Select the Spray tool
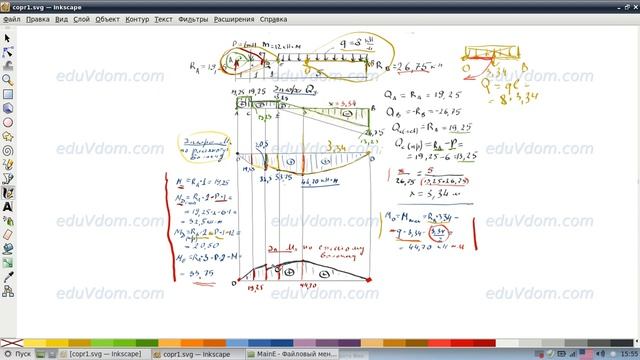 click(x=7, y=221)
